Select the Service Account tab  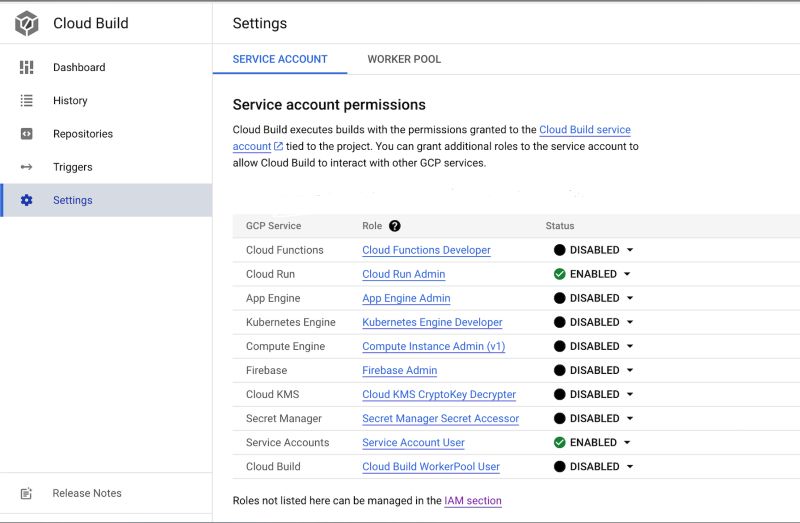pos(280,59)
